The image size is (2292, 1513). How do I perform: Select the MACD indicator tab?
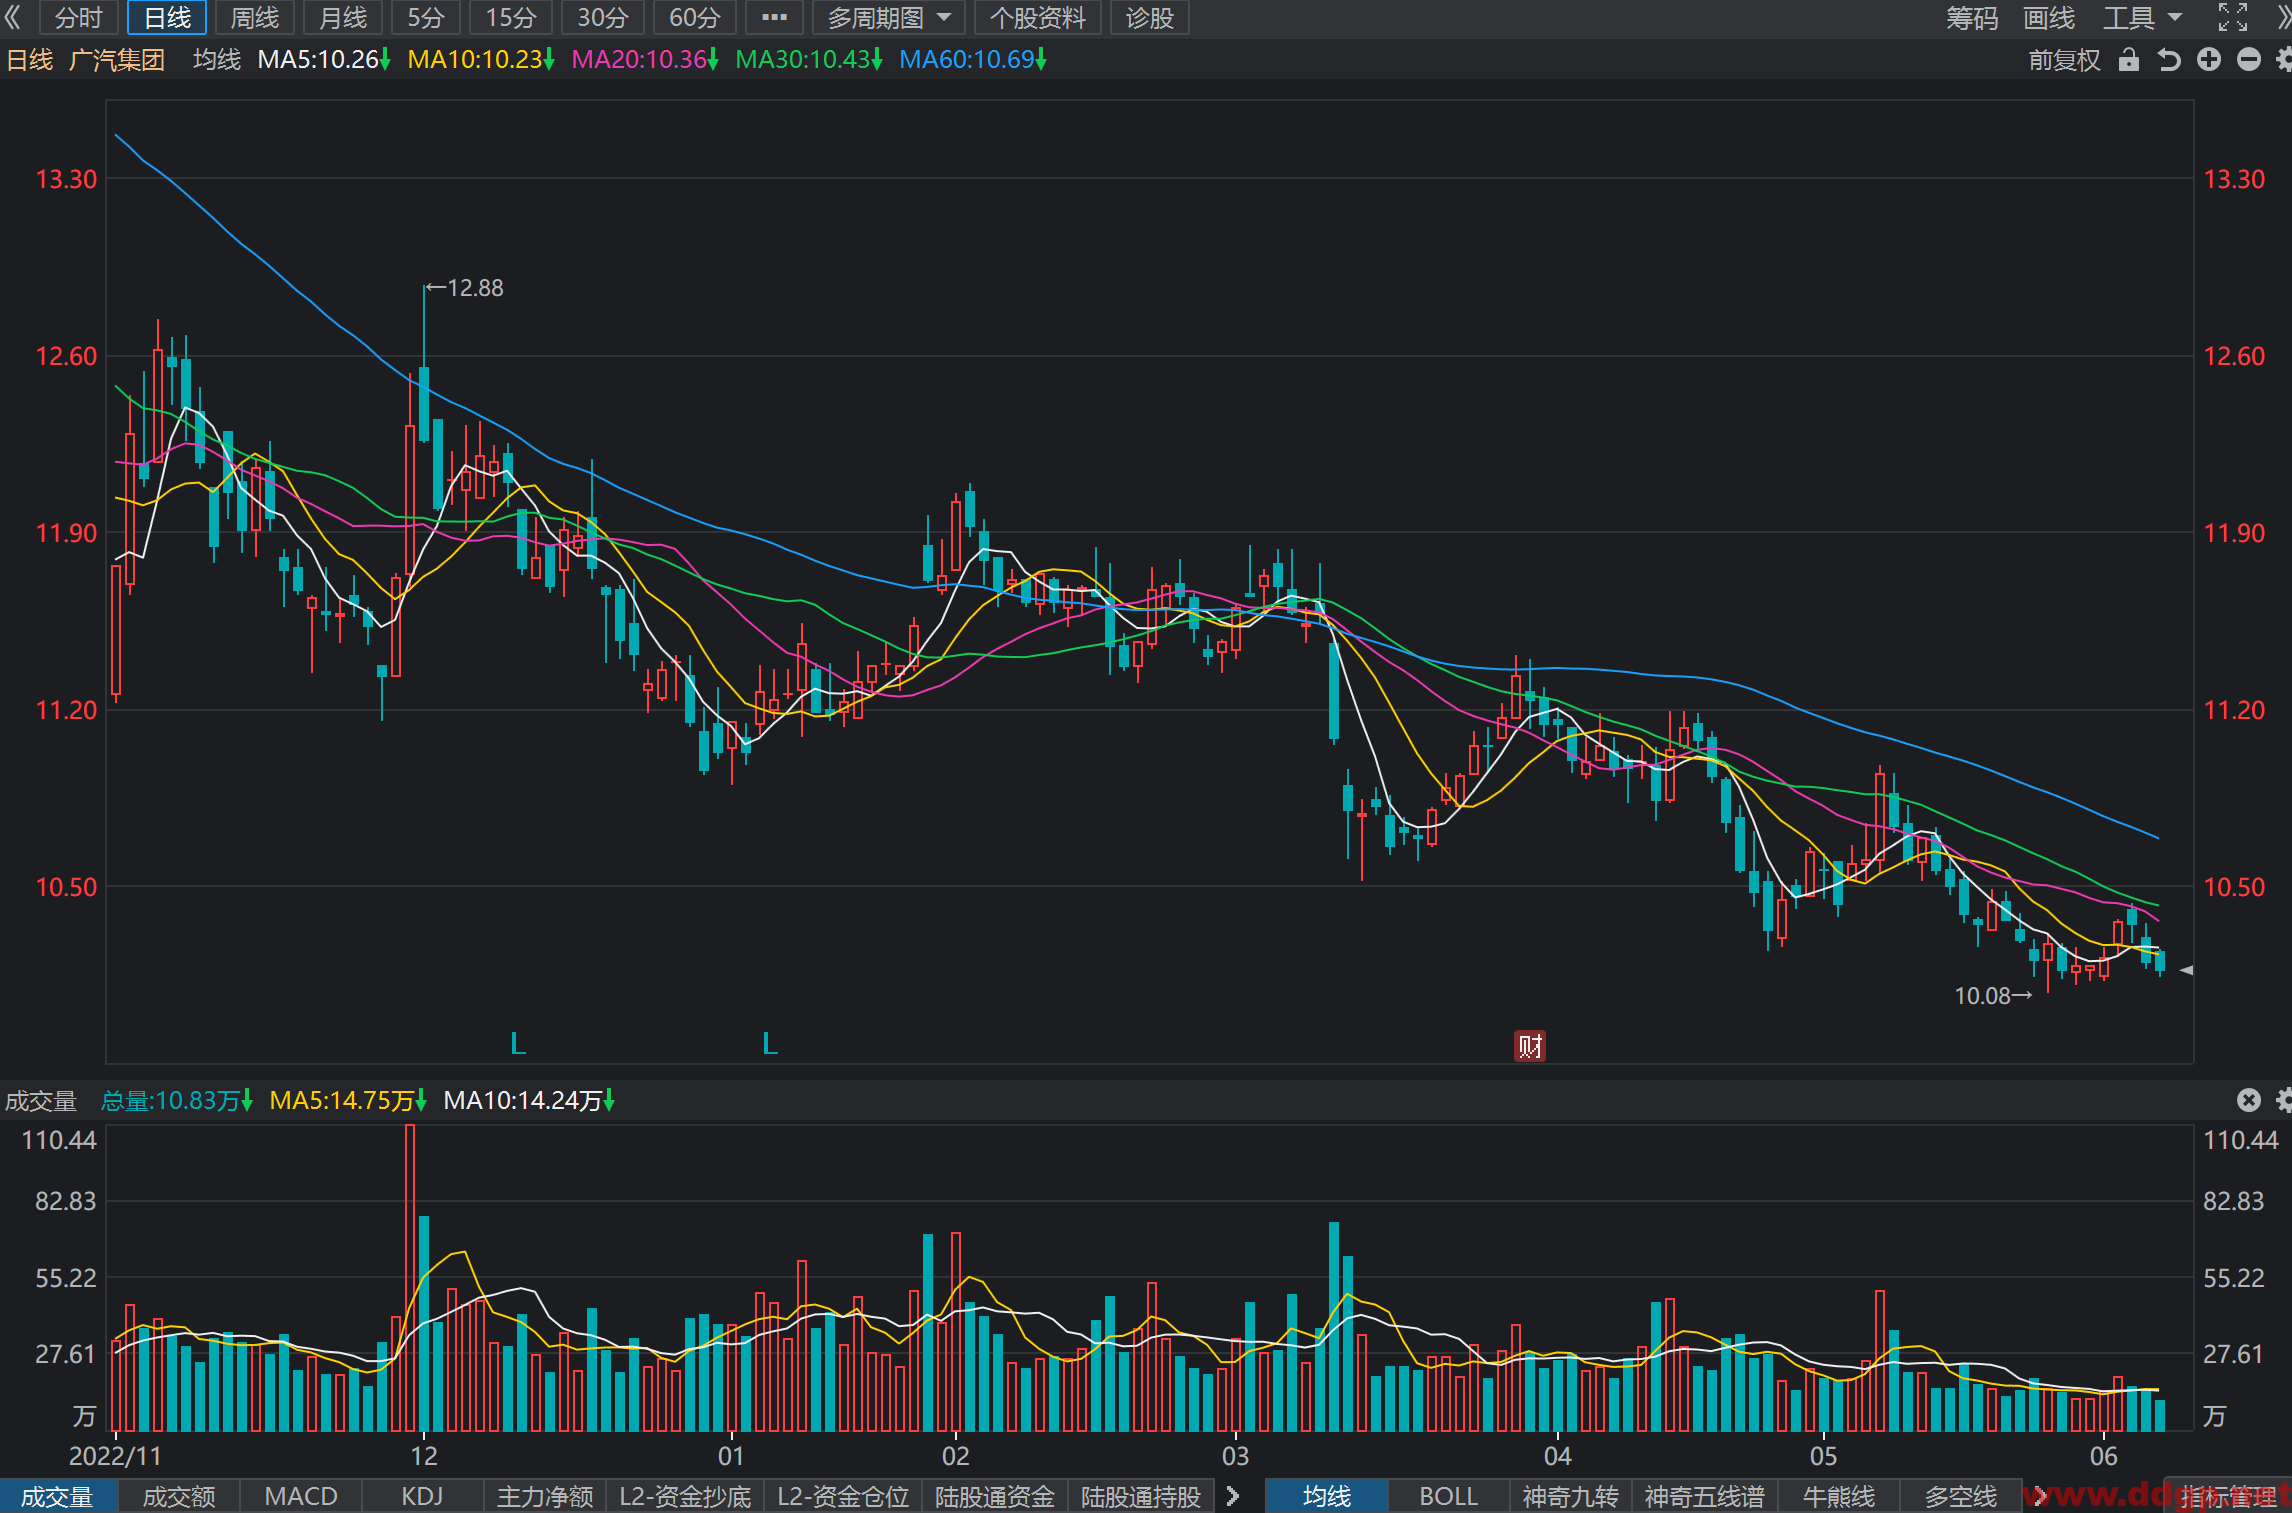[x=300, y=1496]
